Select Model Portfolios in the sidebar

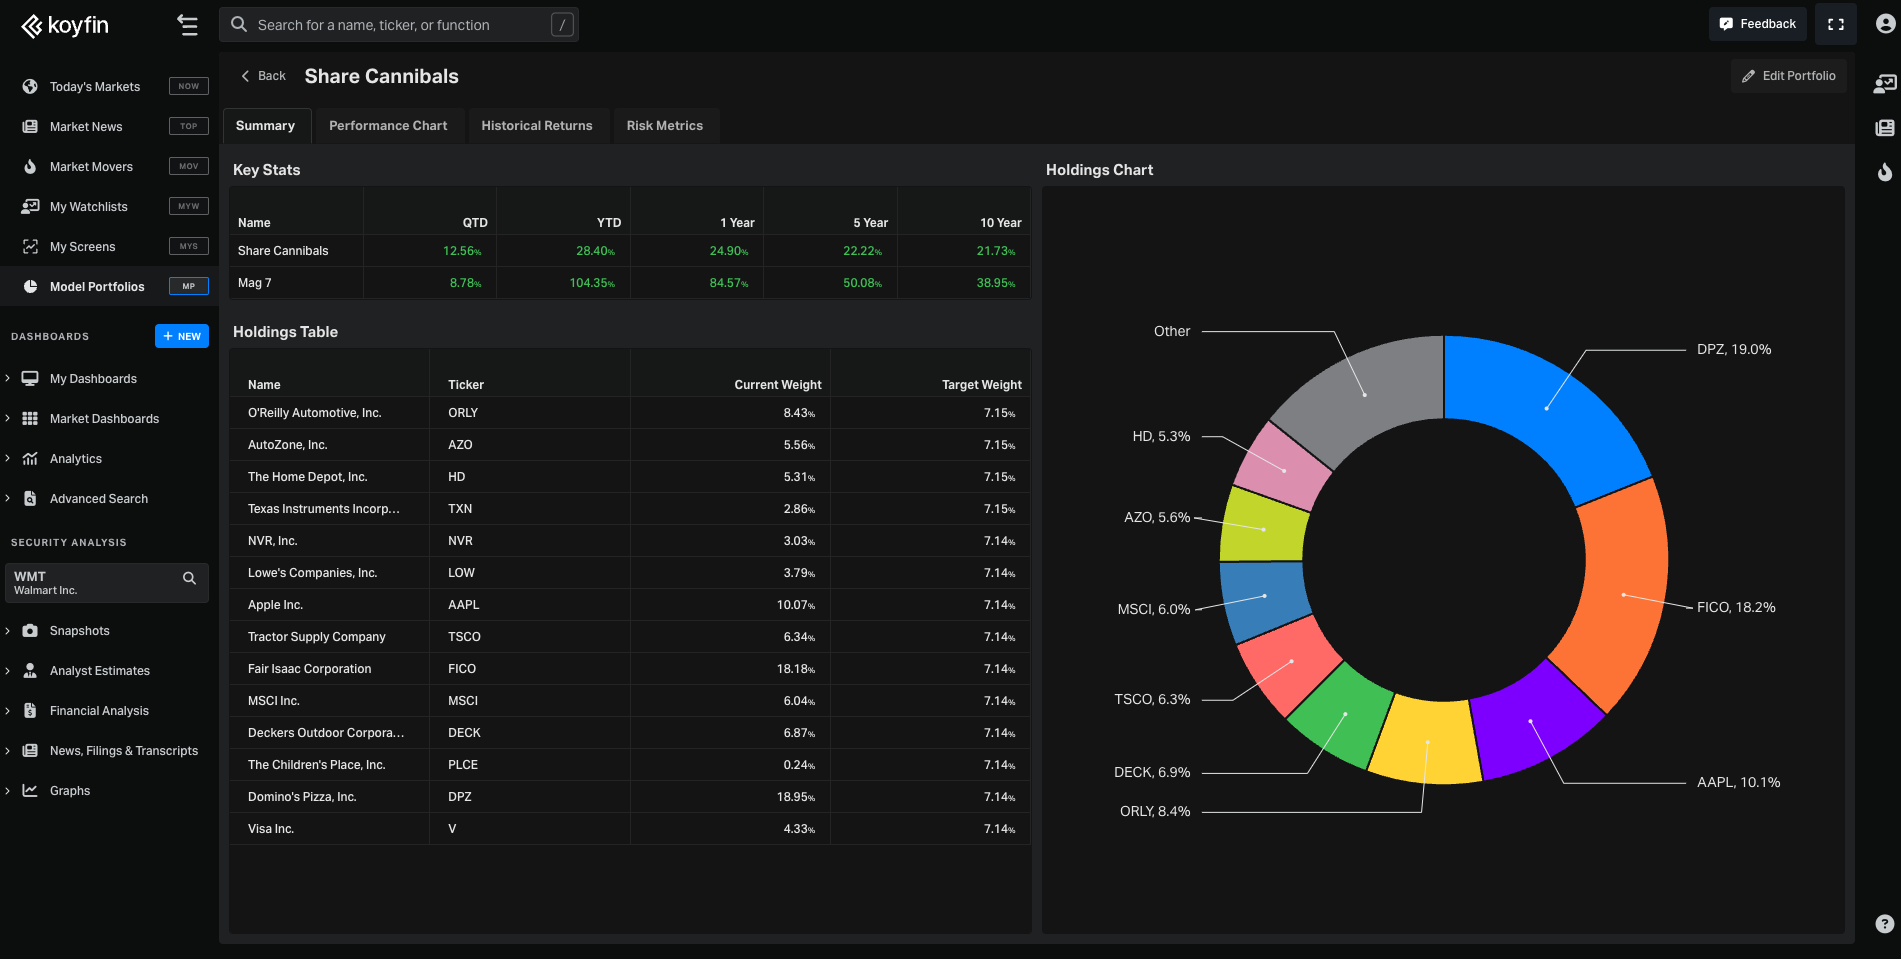coord(109,287)
